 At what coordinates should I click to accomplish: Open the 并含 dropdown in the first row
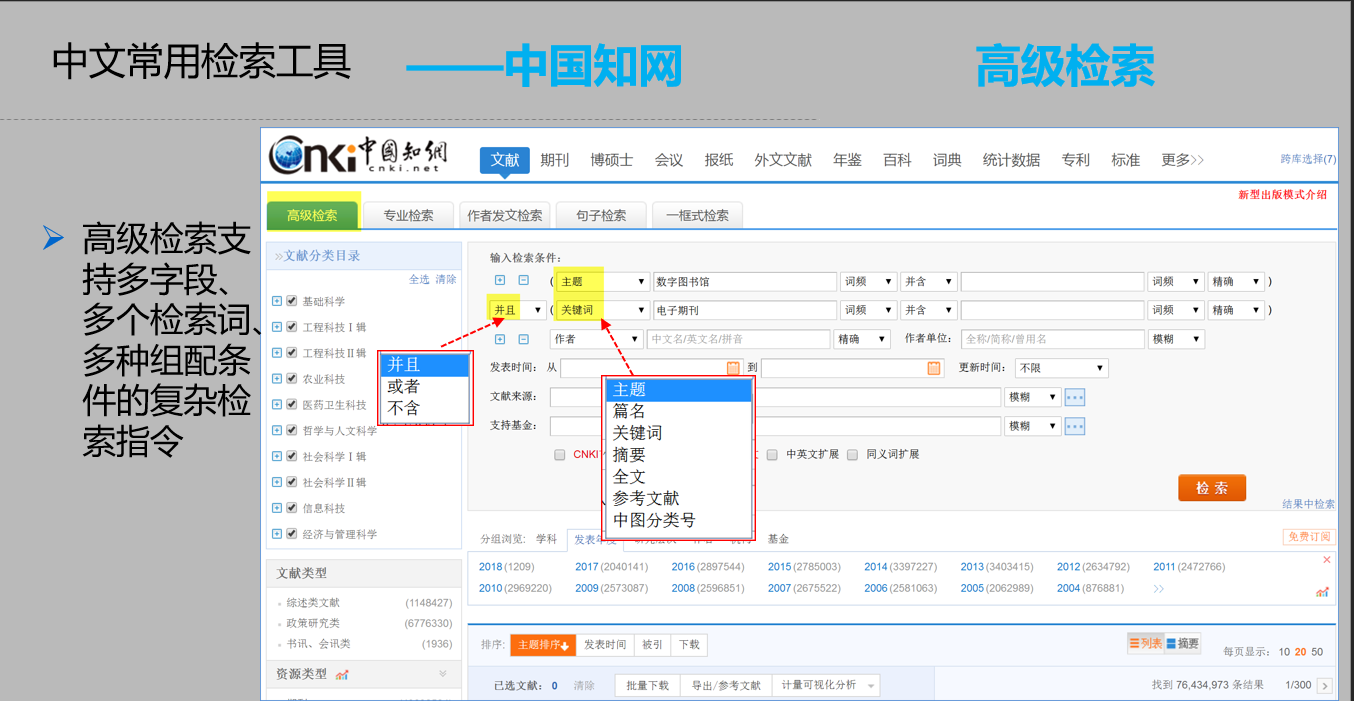pyautogui.click(x=928, y=282)
